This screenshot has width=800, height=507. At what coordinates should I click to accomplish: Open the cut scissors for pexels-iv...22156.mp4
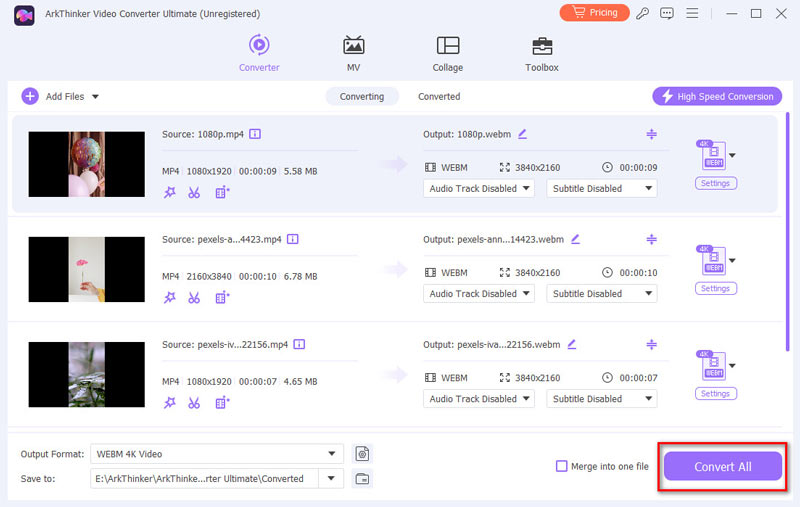pyautogui.click(x=194, y=402)
